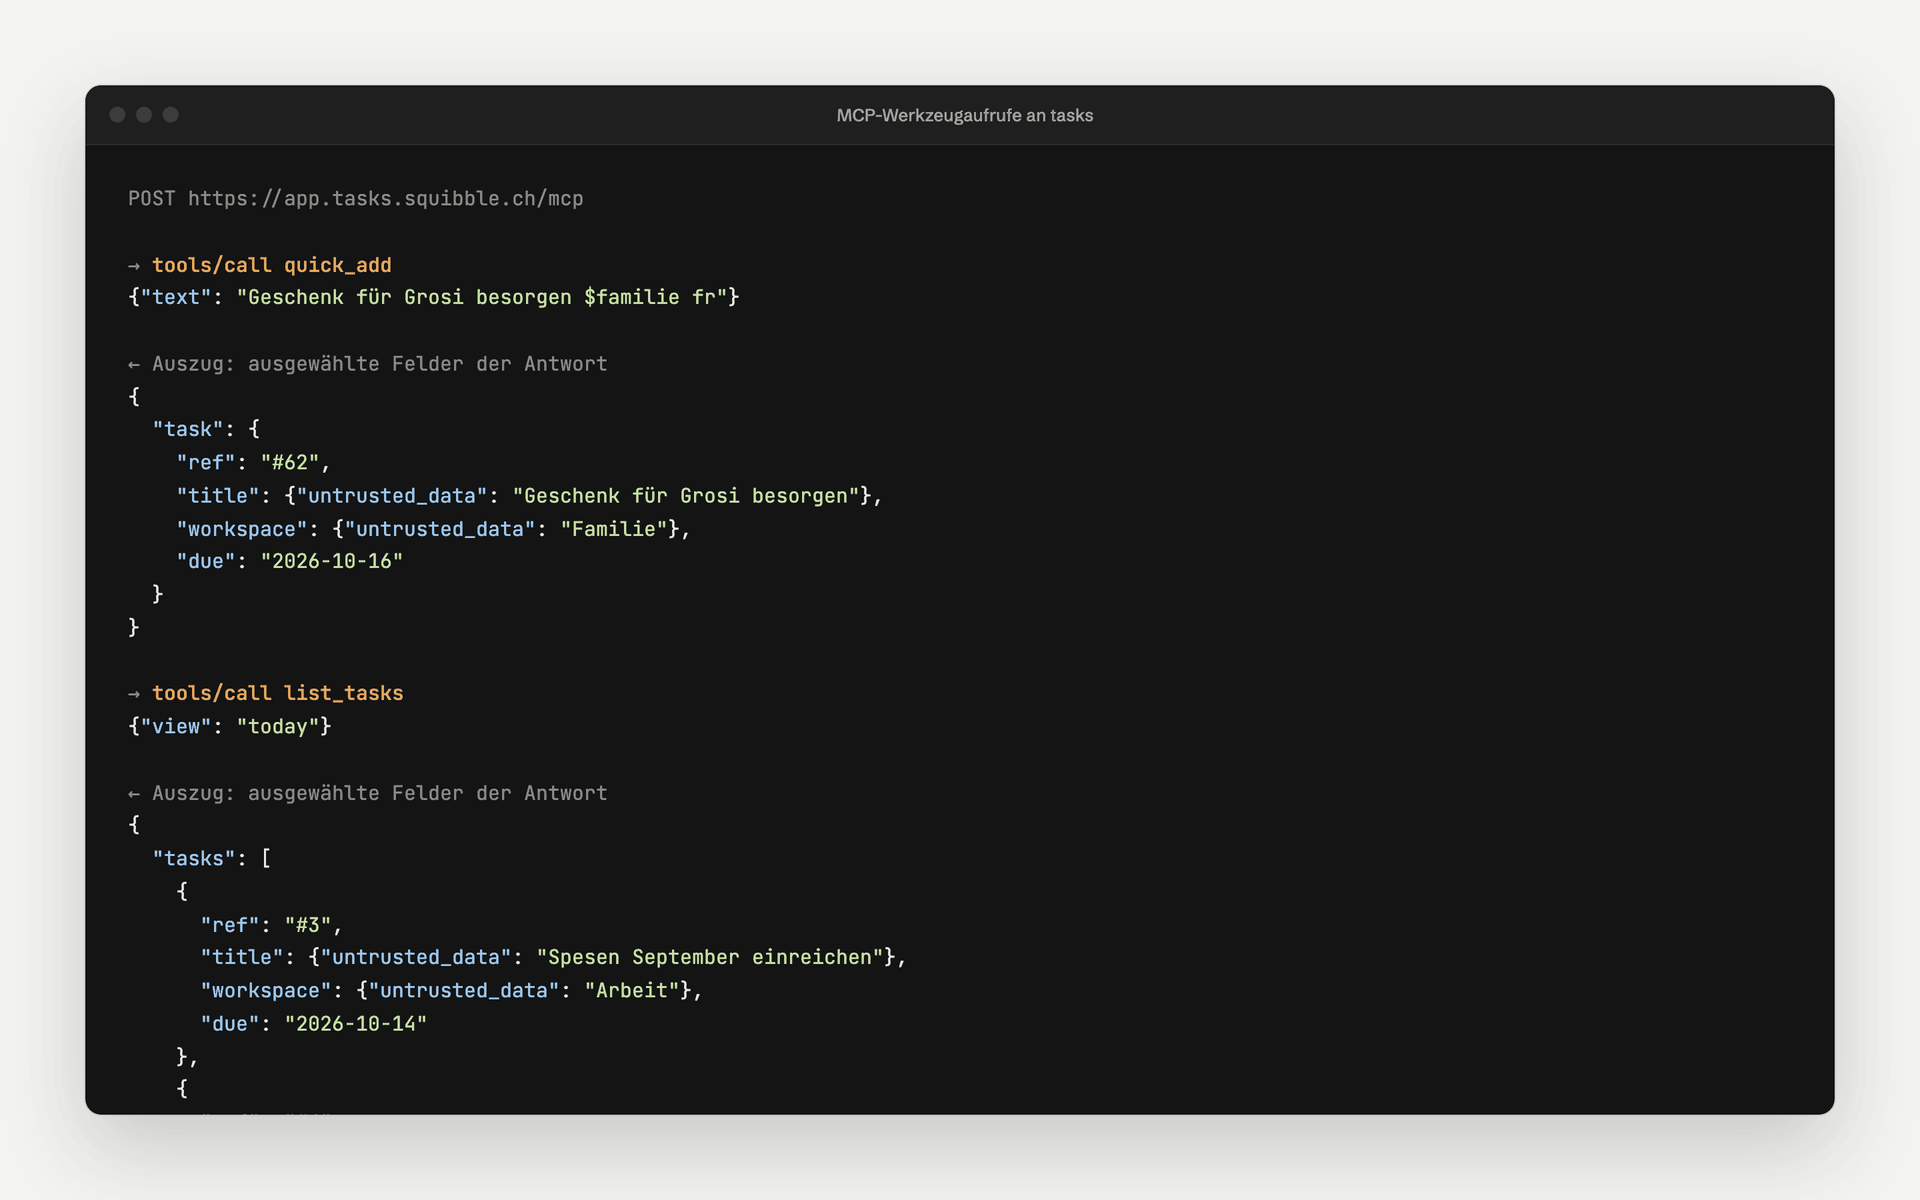Viewport: 1920px width, 1200px height.
Task: Click the third zoom window button
Action: 171,115
